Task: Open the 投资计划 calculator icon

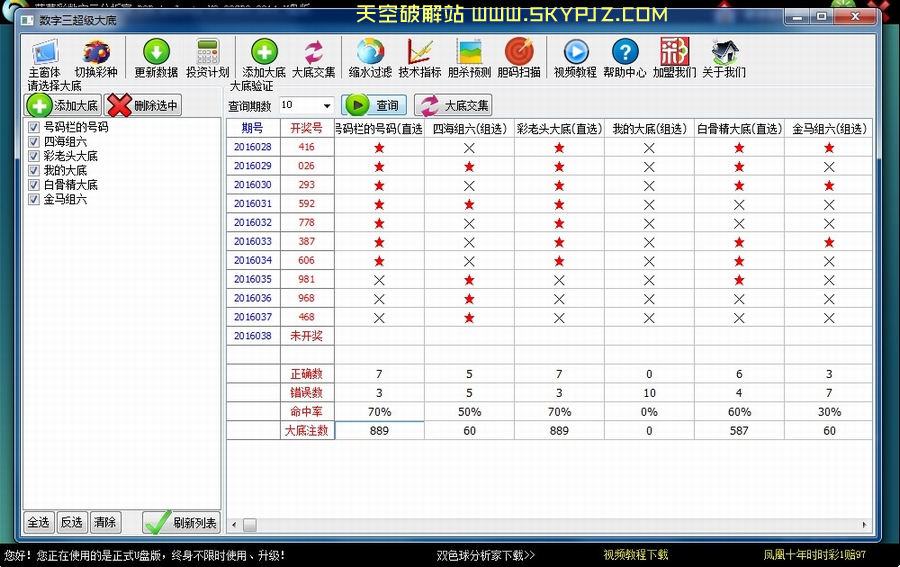Action: pos(207,53)
